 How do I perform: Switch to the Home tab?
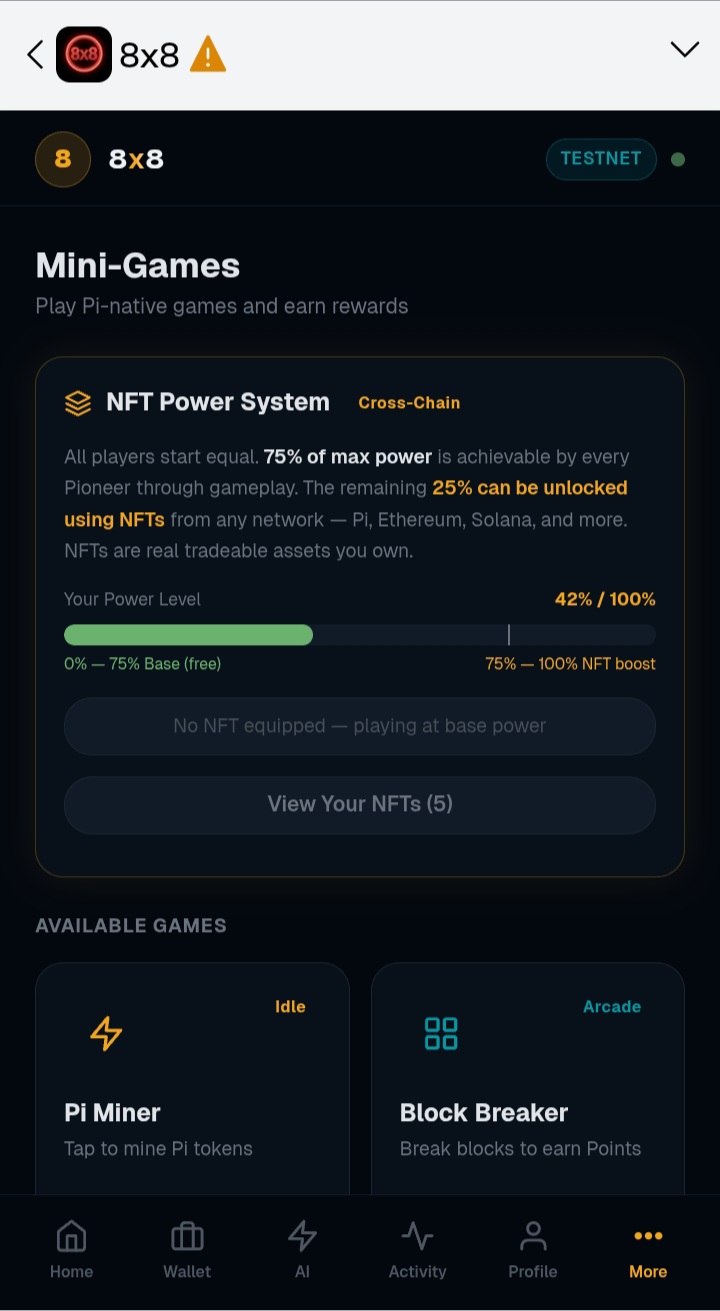tap(71, 1250)
